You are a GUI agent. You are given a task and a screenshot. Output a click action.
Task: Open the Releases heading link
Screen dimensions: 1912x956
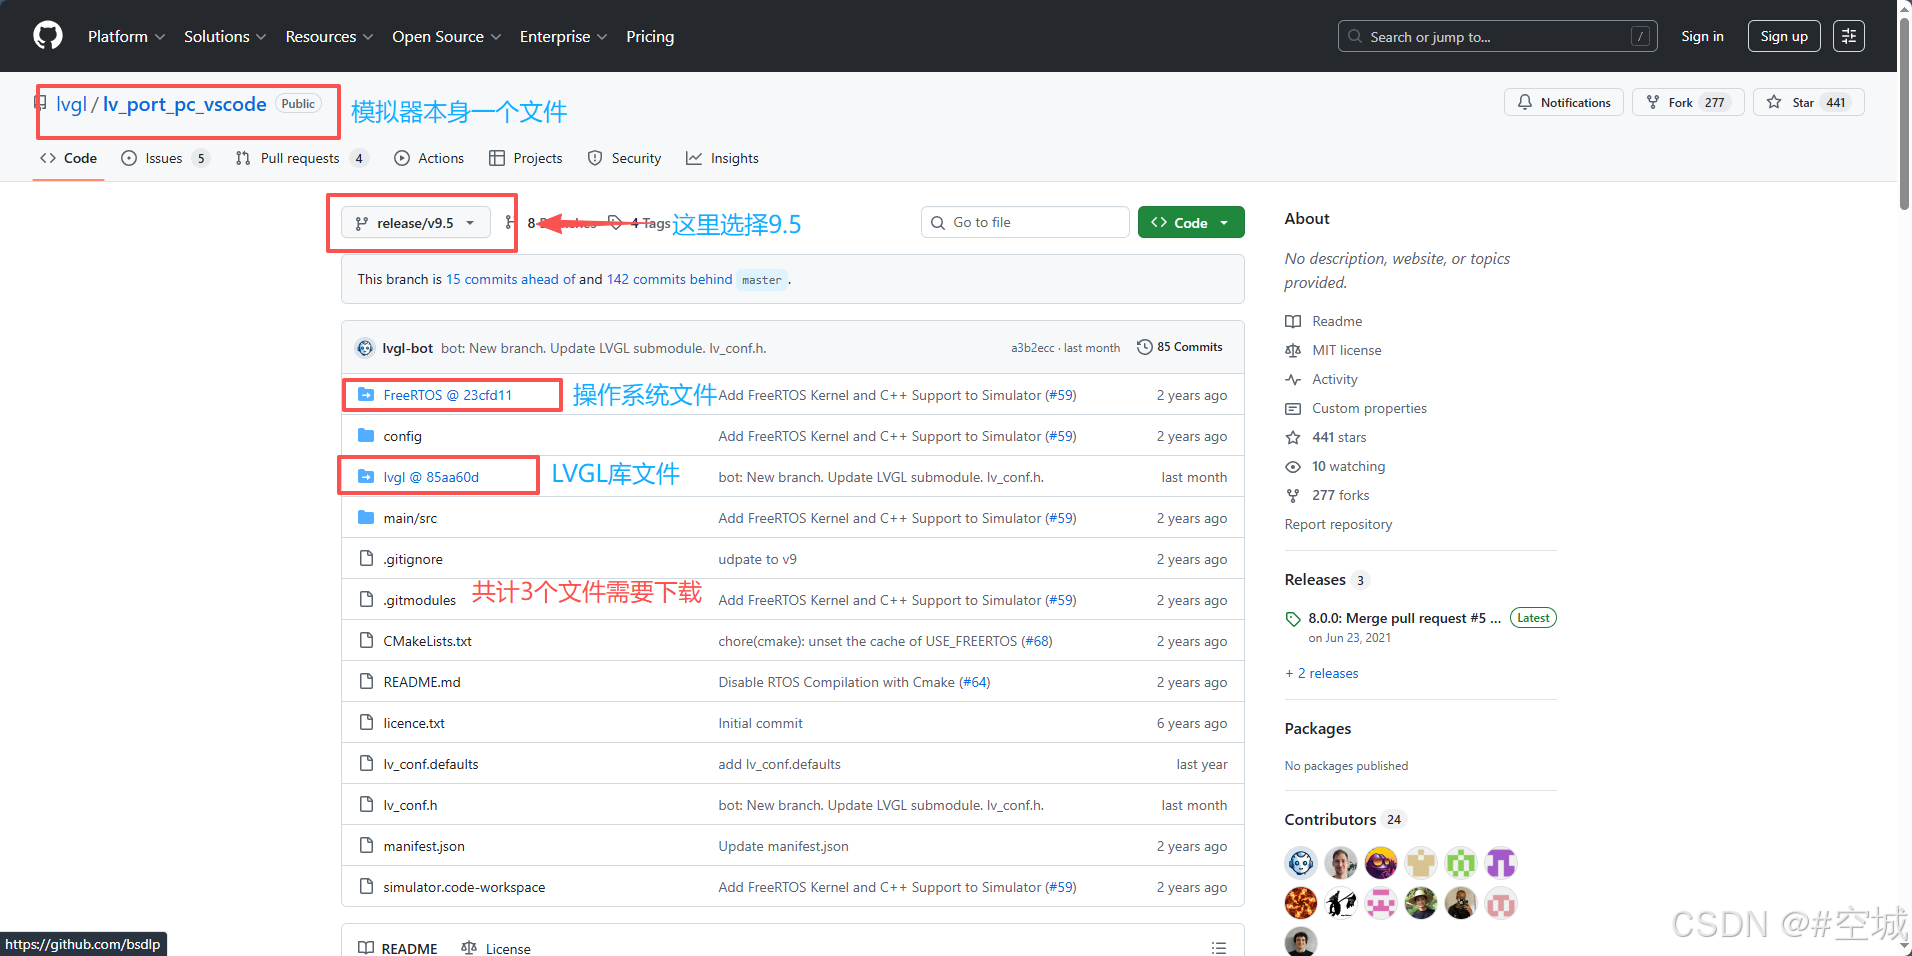[x=1326, y=580]
